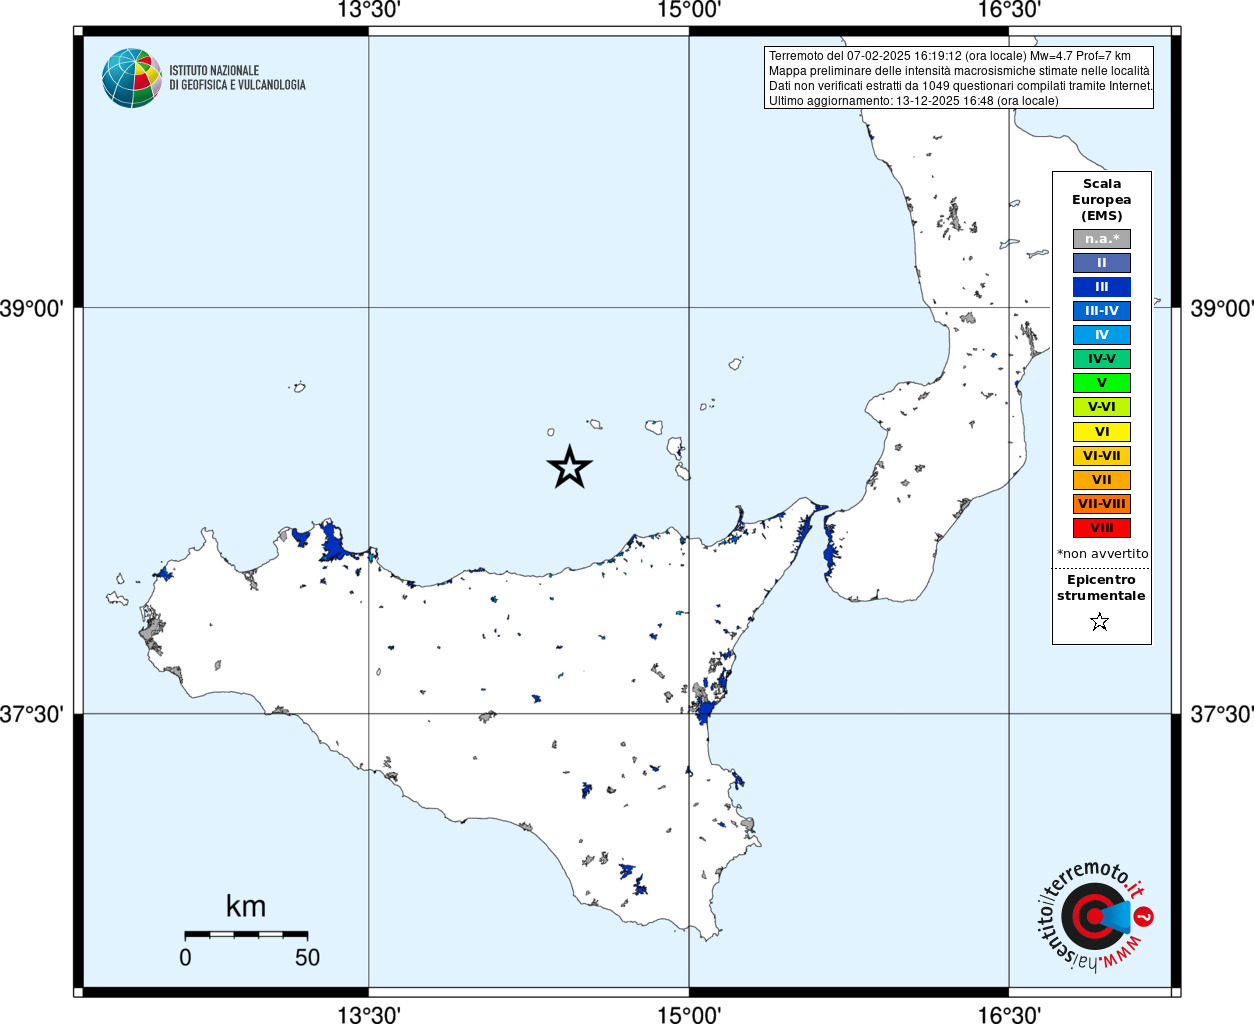Click the orange VII intensity swatch
This screenshot has height=1024, width=1254.
tap(1102, 480)
